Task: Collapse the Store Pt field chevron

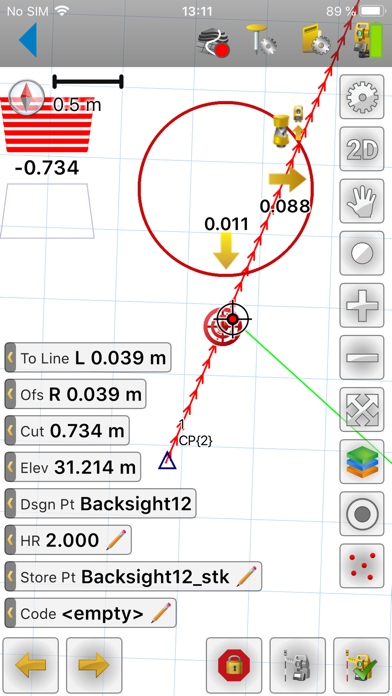Action: (10, 577)
